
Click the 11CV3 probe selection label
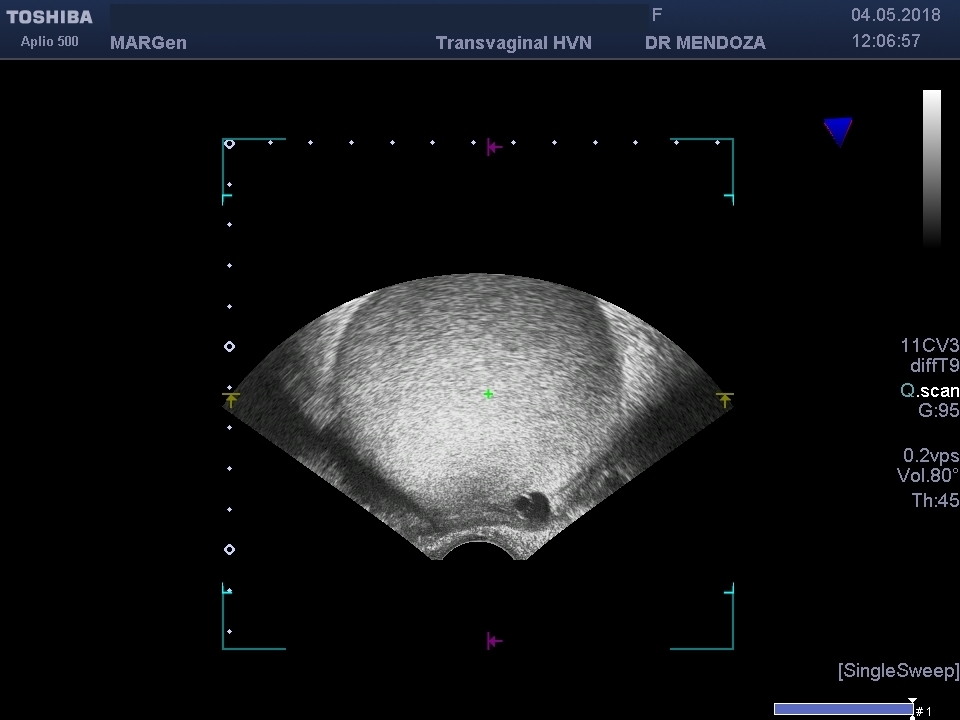[x=929, y=346]
